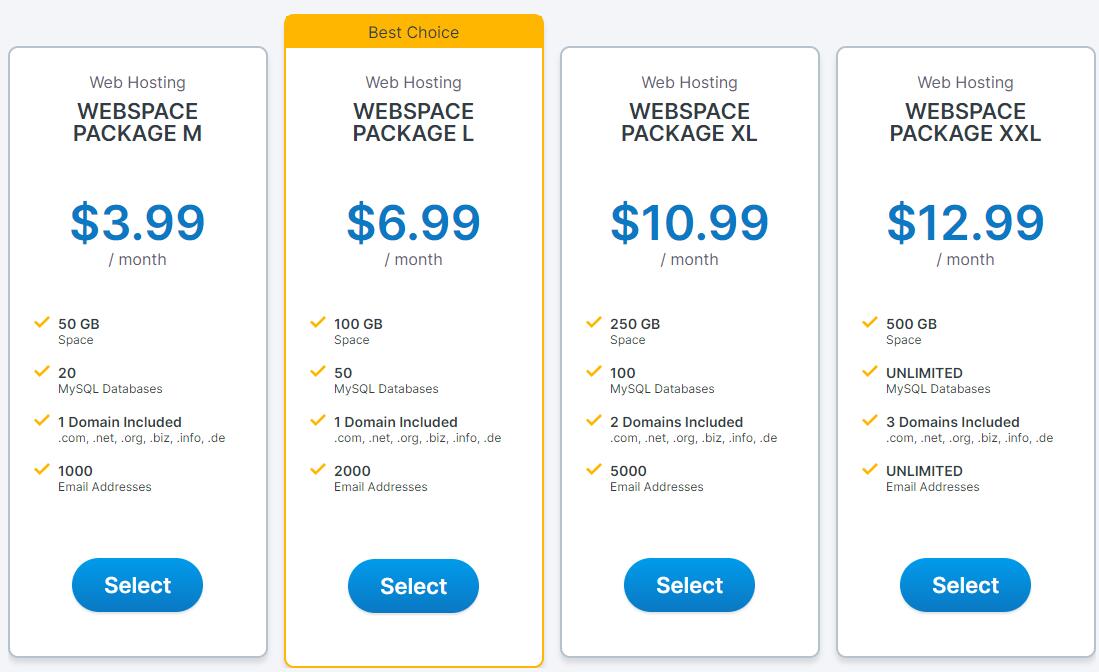
Task: Click the checkmark beside 2 Domains Included
Action: click(x=594, y=420)
